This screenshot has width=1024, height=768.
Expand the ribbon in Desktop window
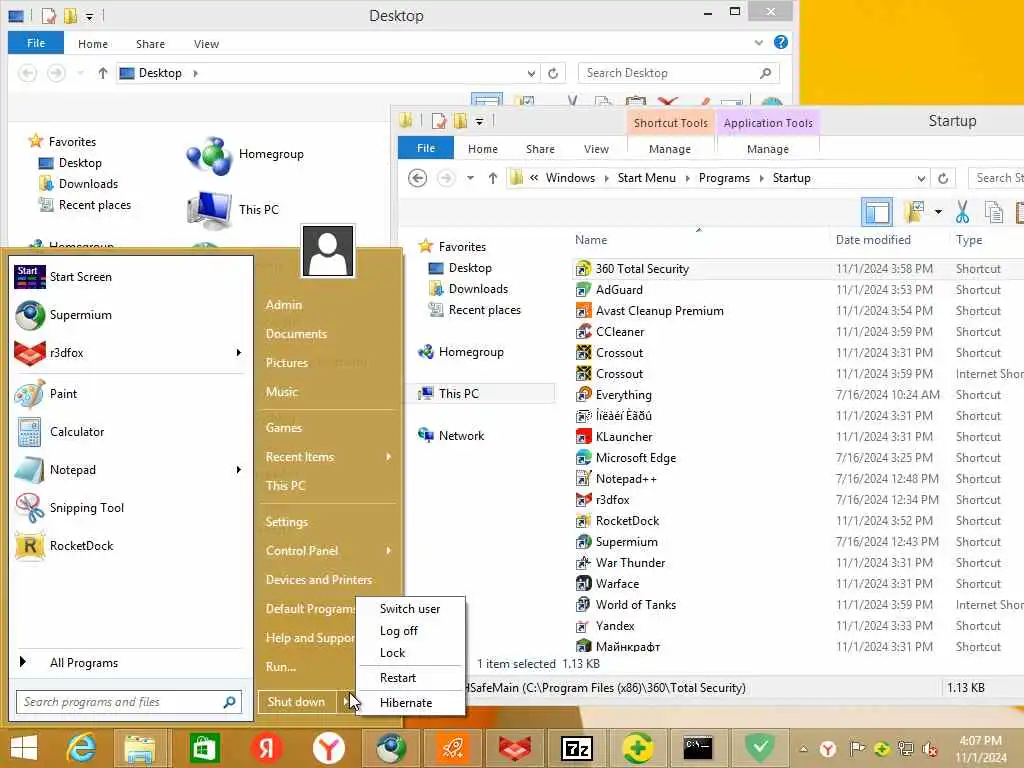coord(758,42)
